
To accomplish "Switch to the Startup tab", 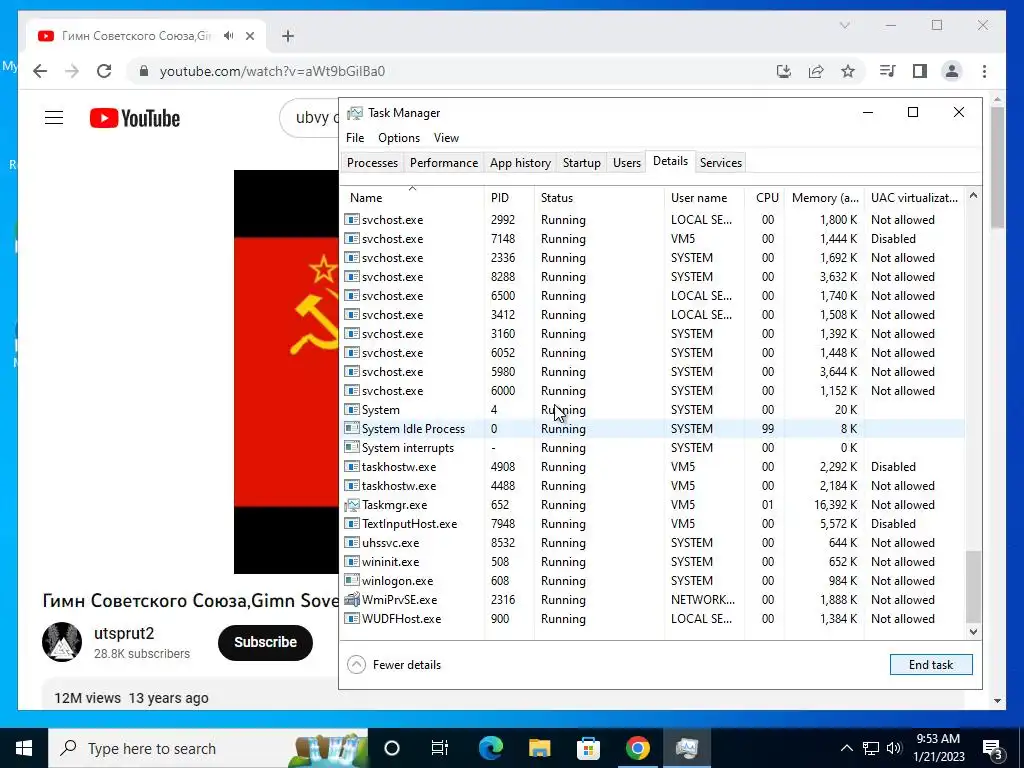I will [581, 163].
